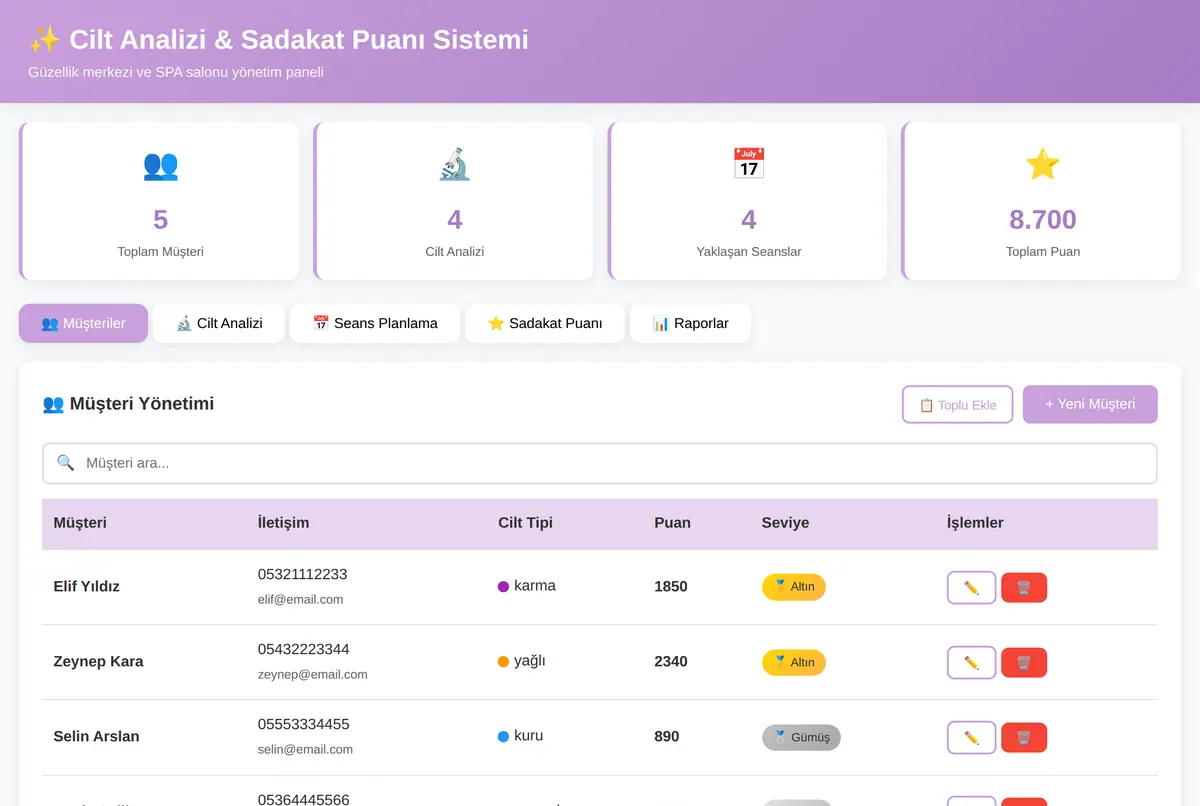1200x806 pixels.
Task: Click the pencil edit icon for Zeynep Kara
Action: click(971, 663)
